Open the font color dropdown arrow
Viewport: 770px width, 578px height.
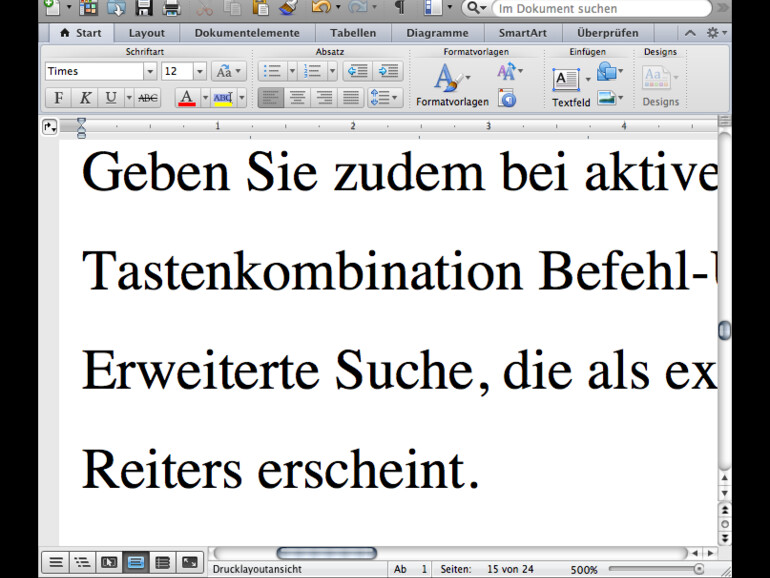pos(205,98)
